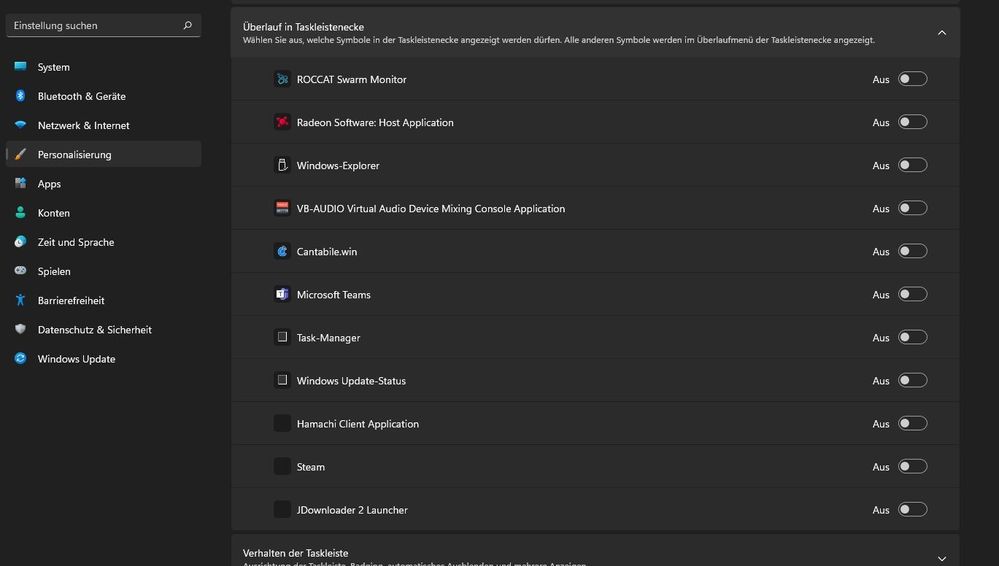Click the ROCCAT Swarm Monitor app icon
The width and height of the screenshot is (999, 566).
coord(282,79)
